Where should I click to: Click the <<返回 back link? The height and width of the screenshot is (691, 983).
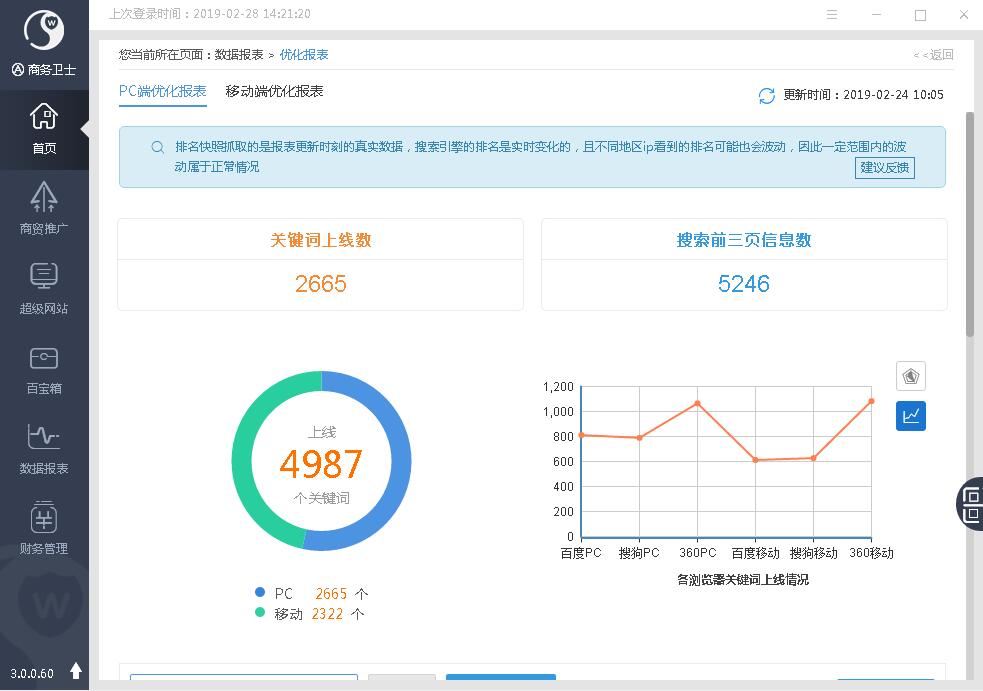(x=934, y=55)
